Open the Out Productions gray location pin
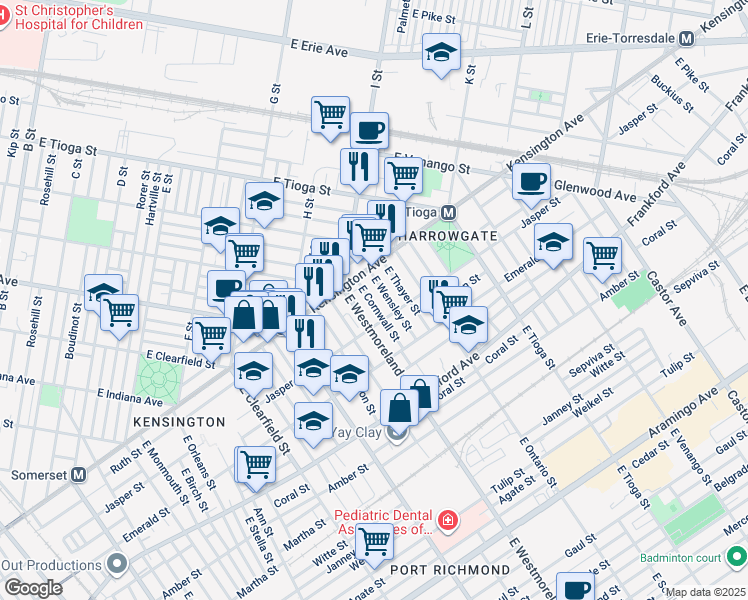 (117, 565)
